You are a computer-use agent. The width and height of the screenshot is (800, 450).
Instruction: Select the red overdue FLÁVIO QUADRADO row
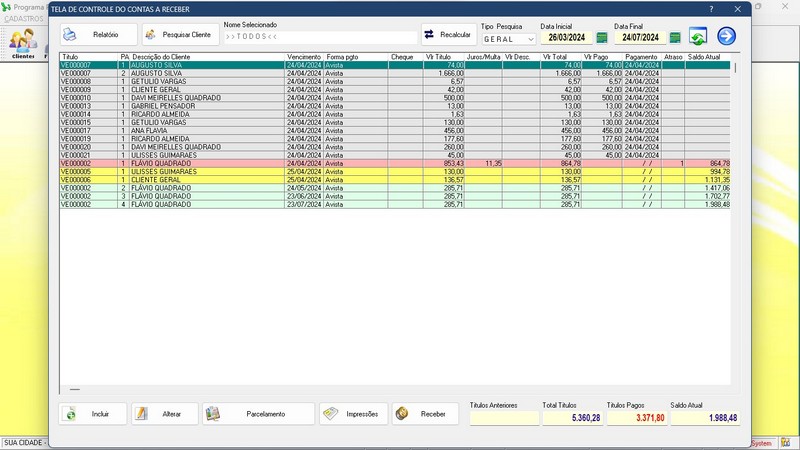point(395,163)
